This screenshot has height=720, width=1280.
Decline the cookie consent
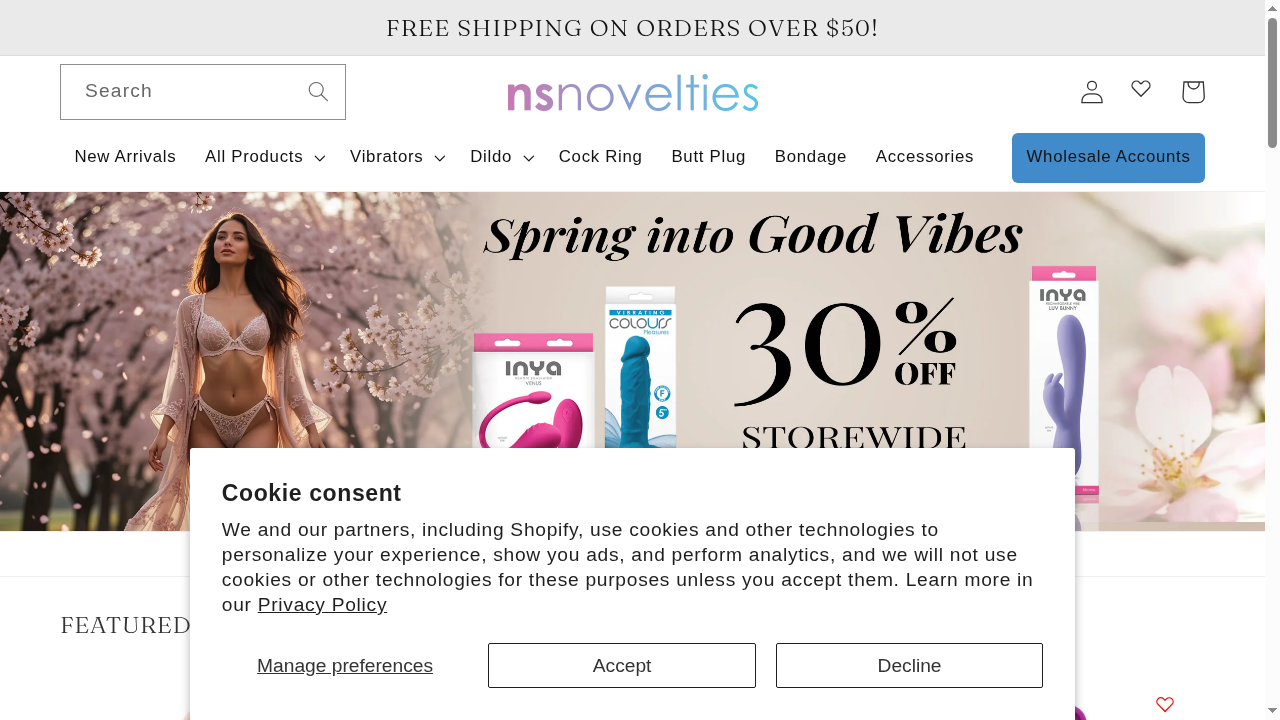tap(908, 665)
